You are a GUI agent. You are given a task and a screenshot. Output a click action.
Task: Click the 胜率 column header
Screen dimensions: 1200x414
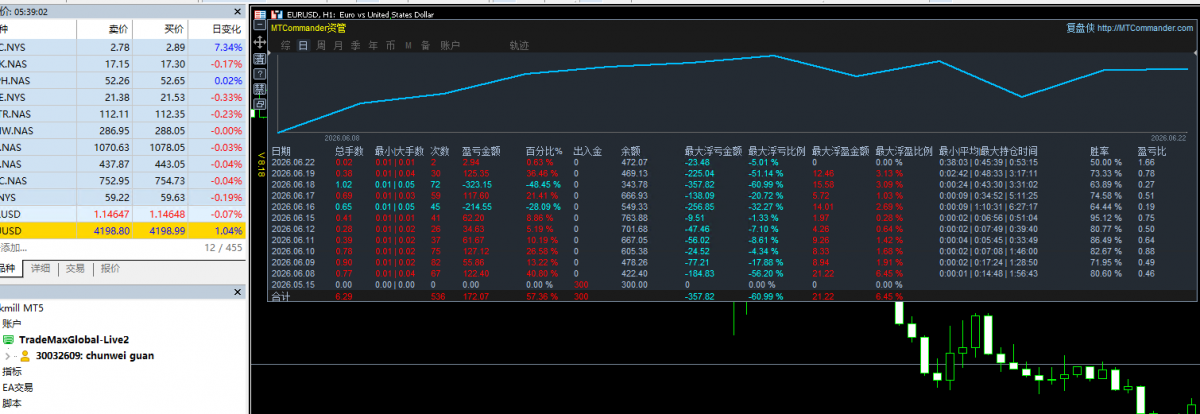click(1100, 151)
